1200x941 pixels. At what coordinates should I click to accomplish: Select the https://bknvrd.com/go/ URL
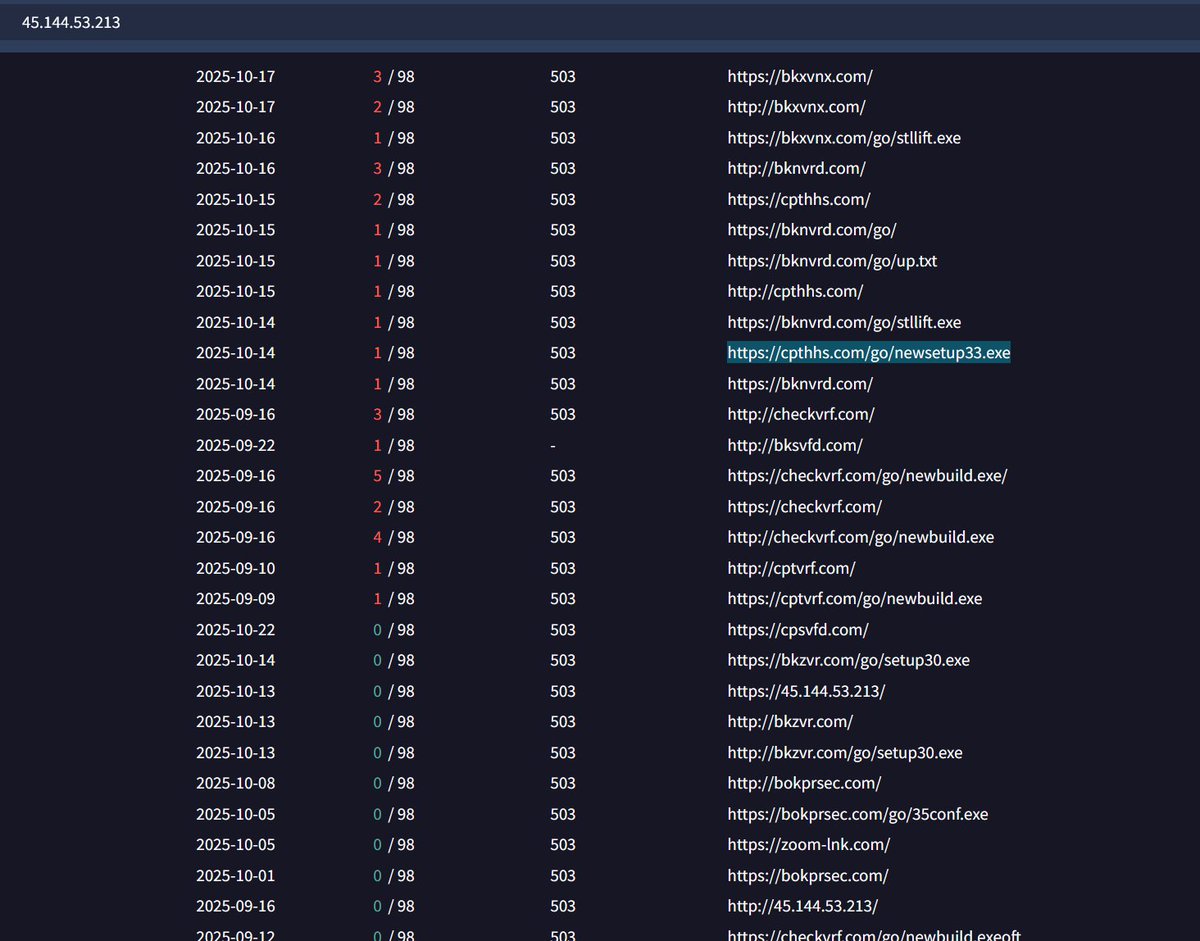click(812, 230)
